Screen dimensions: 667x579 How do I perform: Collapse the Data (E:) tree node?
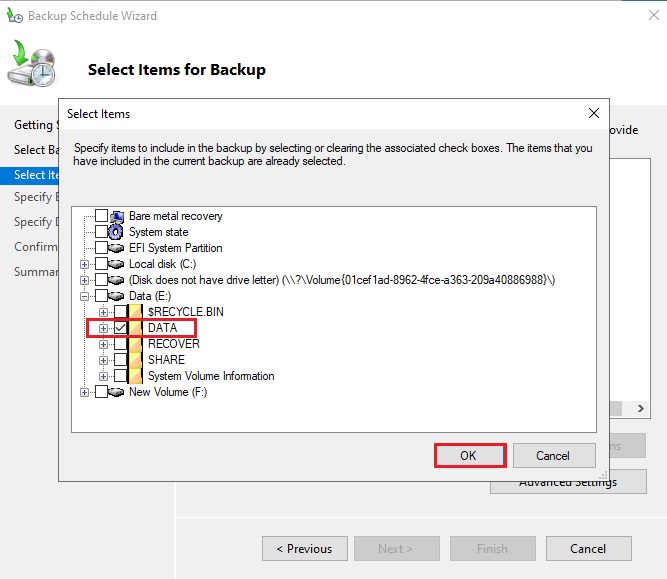click(85, 296)
